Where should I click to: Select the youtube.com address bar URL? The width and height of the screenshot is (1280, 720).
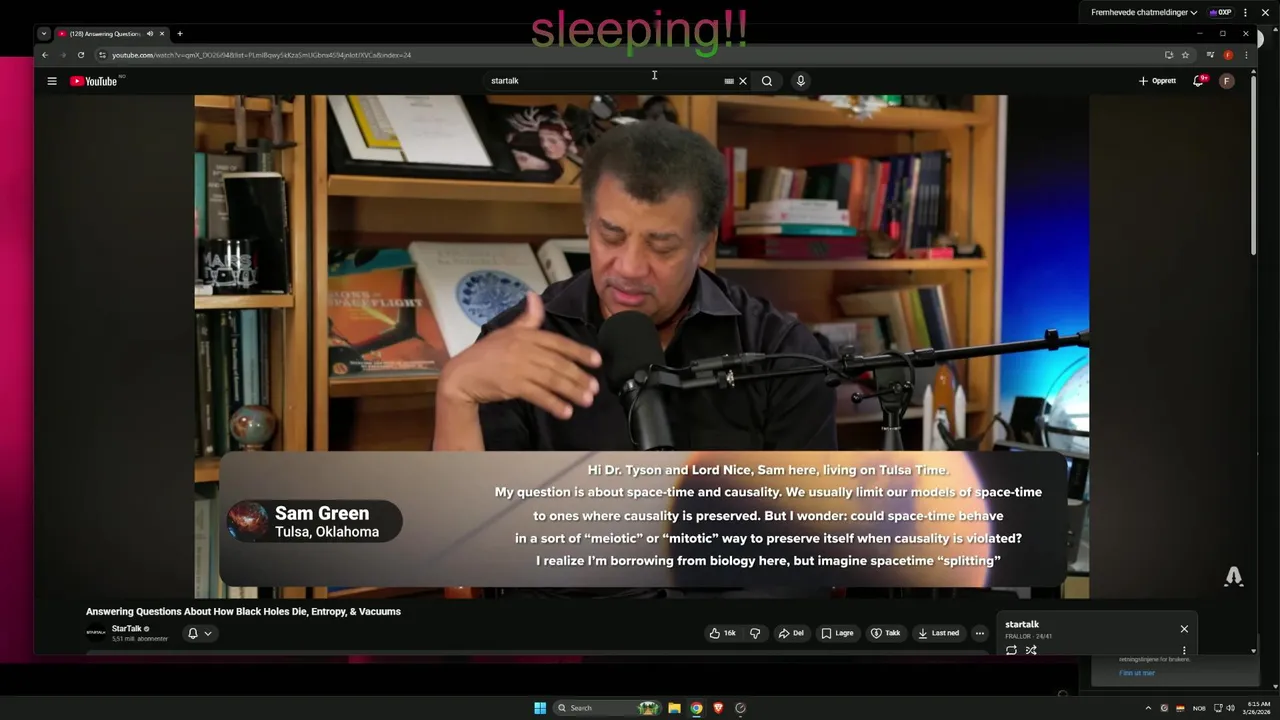[262, 55]
